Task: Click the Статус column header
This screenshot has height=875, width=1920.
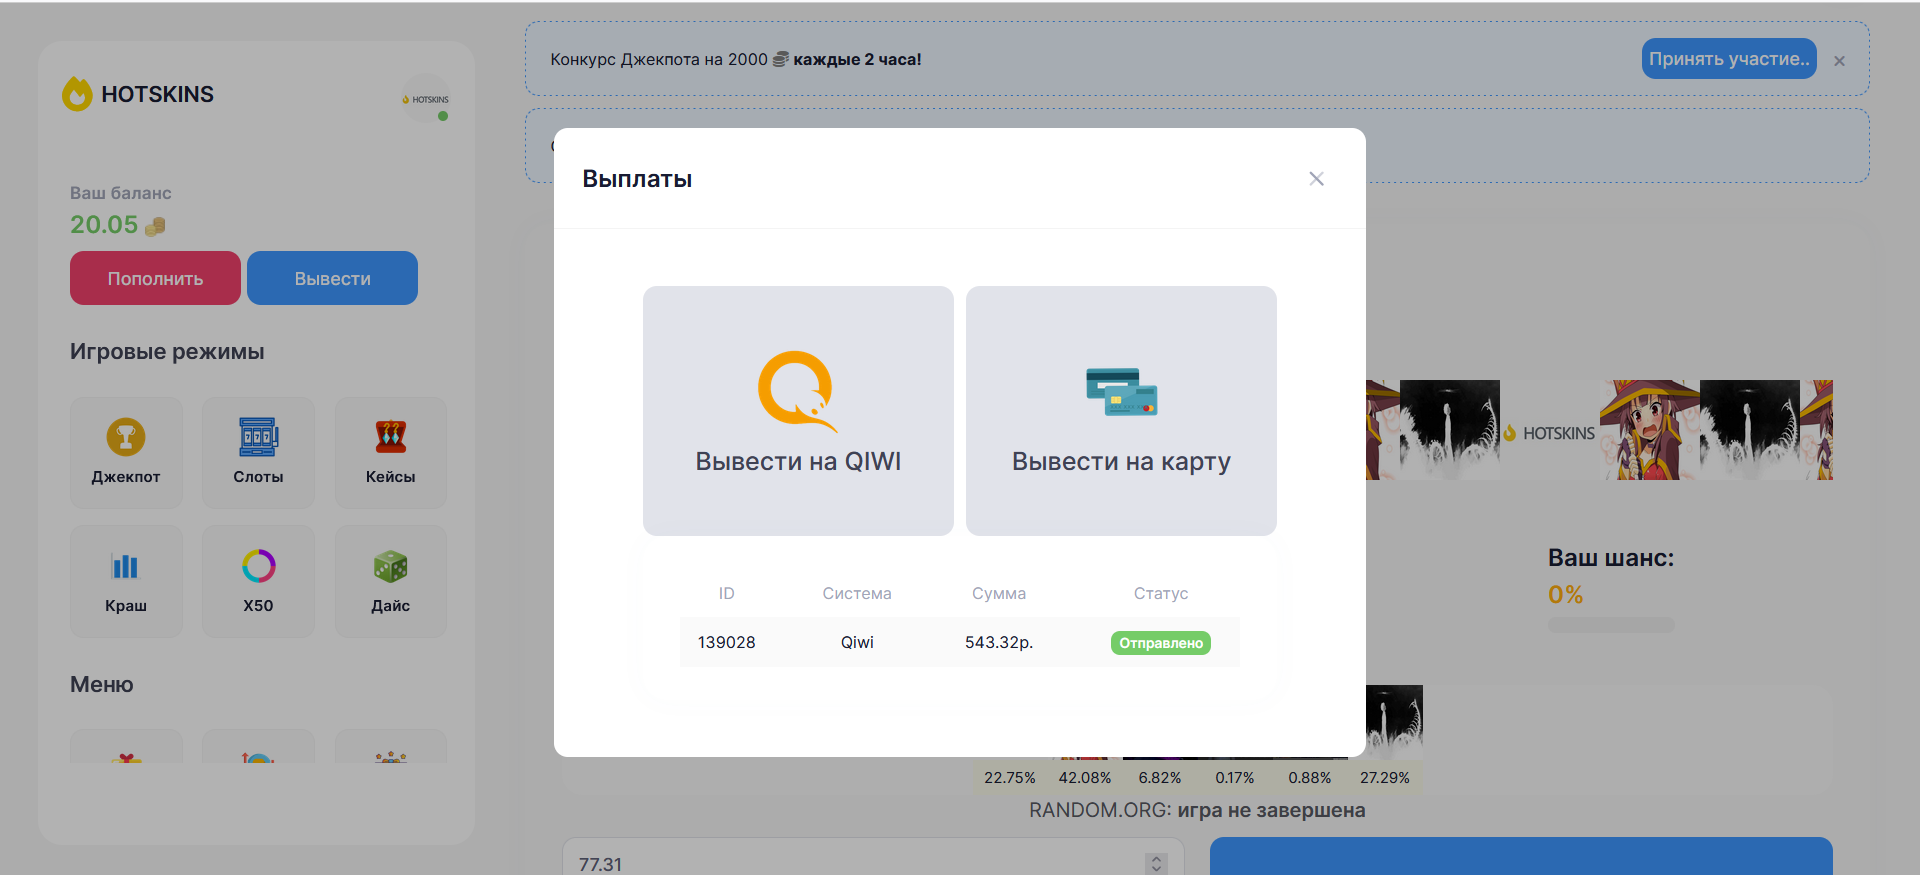Action: point(1161,593)
